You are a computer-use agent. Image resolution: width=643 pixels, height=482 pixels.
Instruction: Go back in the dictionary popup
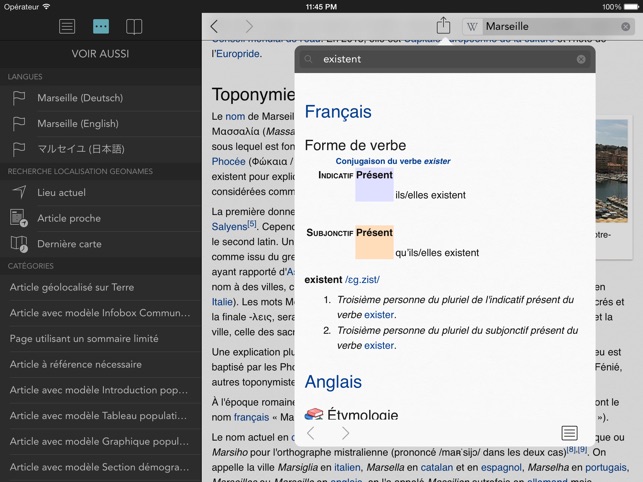point(311,433)
